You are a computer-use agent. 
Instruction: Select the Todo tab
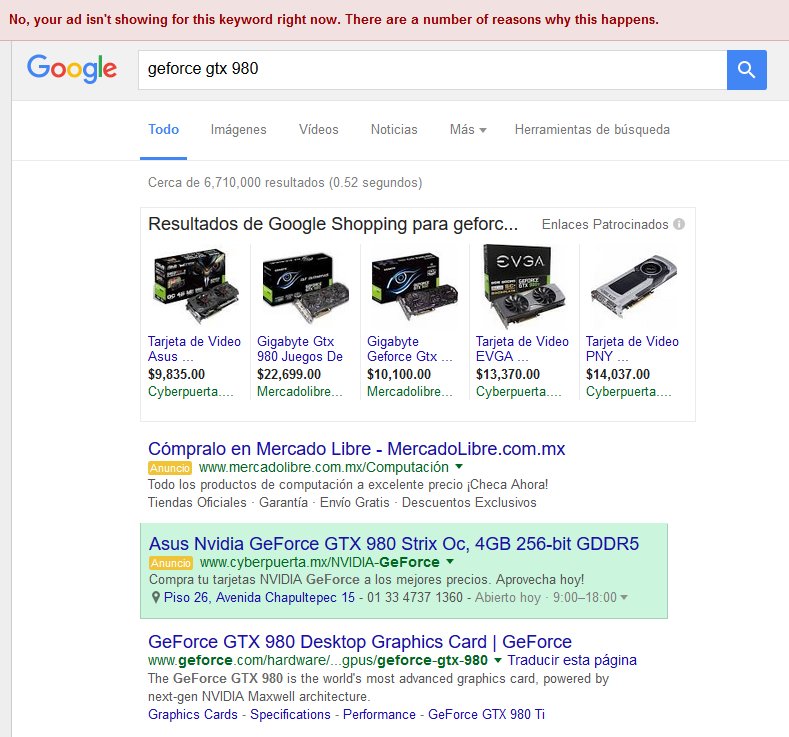[x=164, y=129]
